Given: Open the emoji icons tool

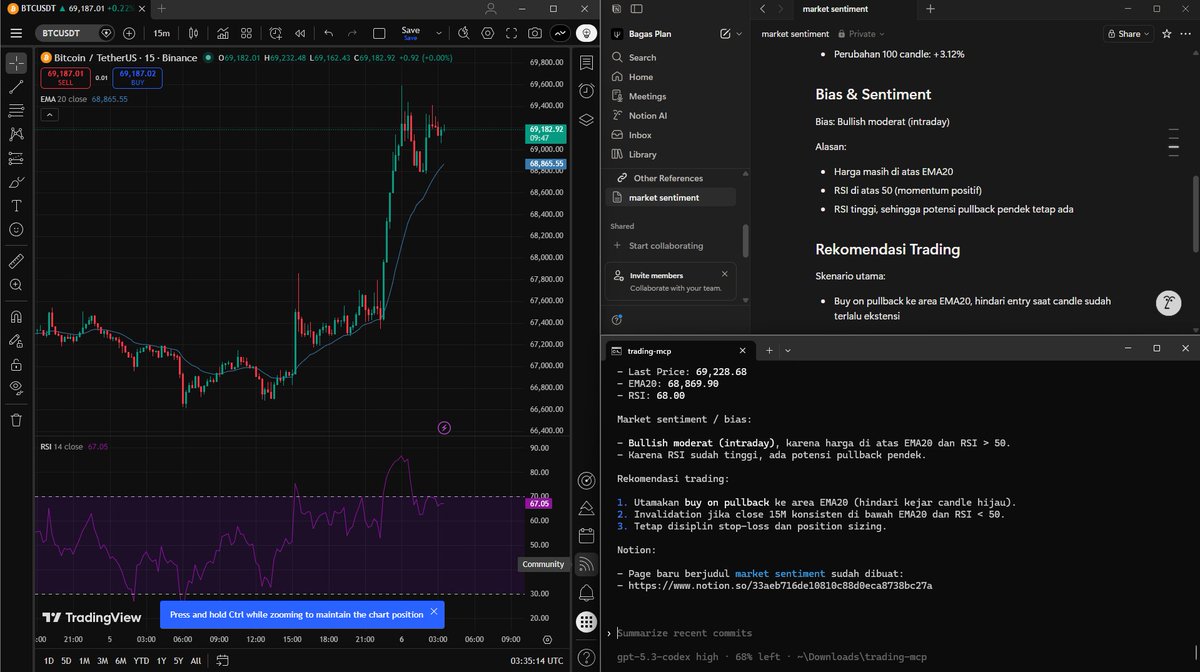Looking at the screenshot, I should [16, 230].
